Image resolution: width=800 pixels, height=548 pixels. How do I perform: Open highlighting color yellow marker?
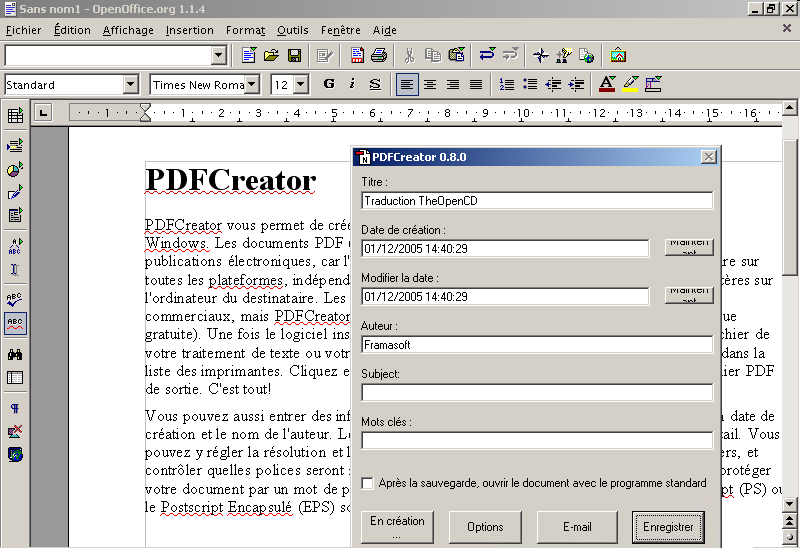(x=631, y=84)
